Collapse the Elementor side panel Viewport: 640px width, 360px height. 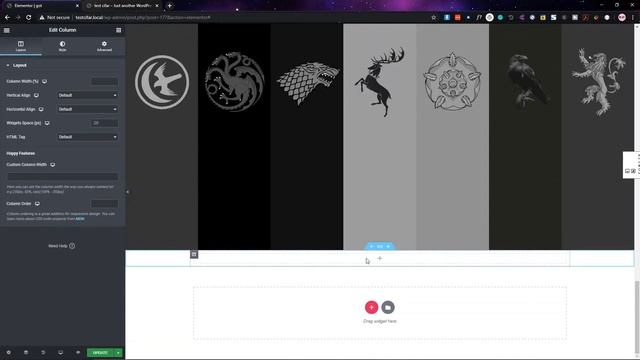tap(127, 192)
